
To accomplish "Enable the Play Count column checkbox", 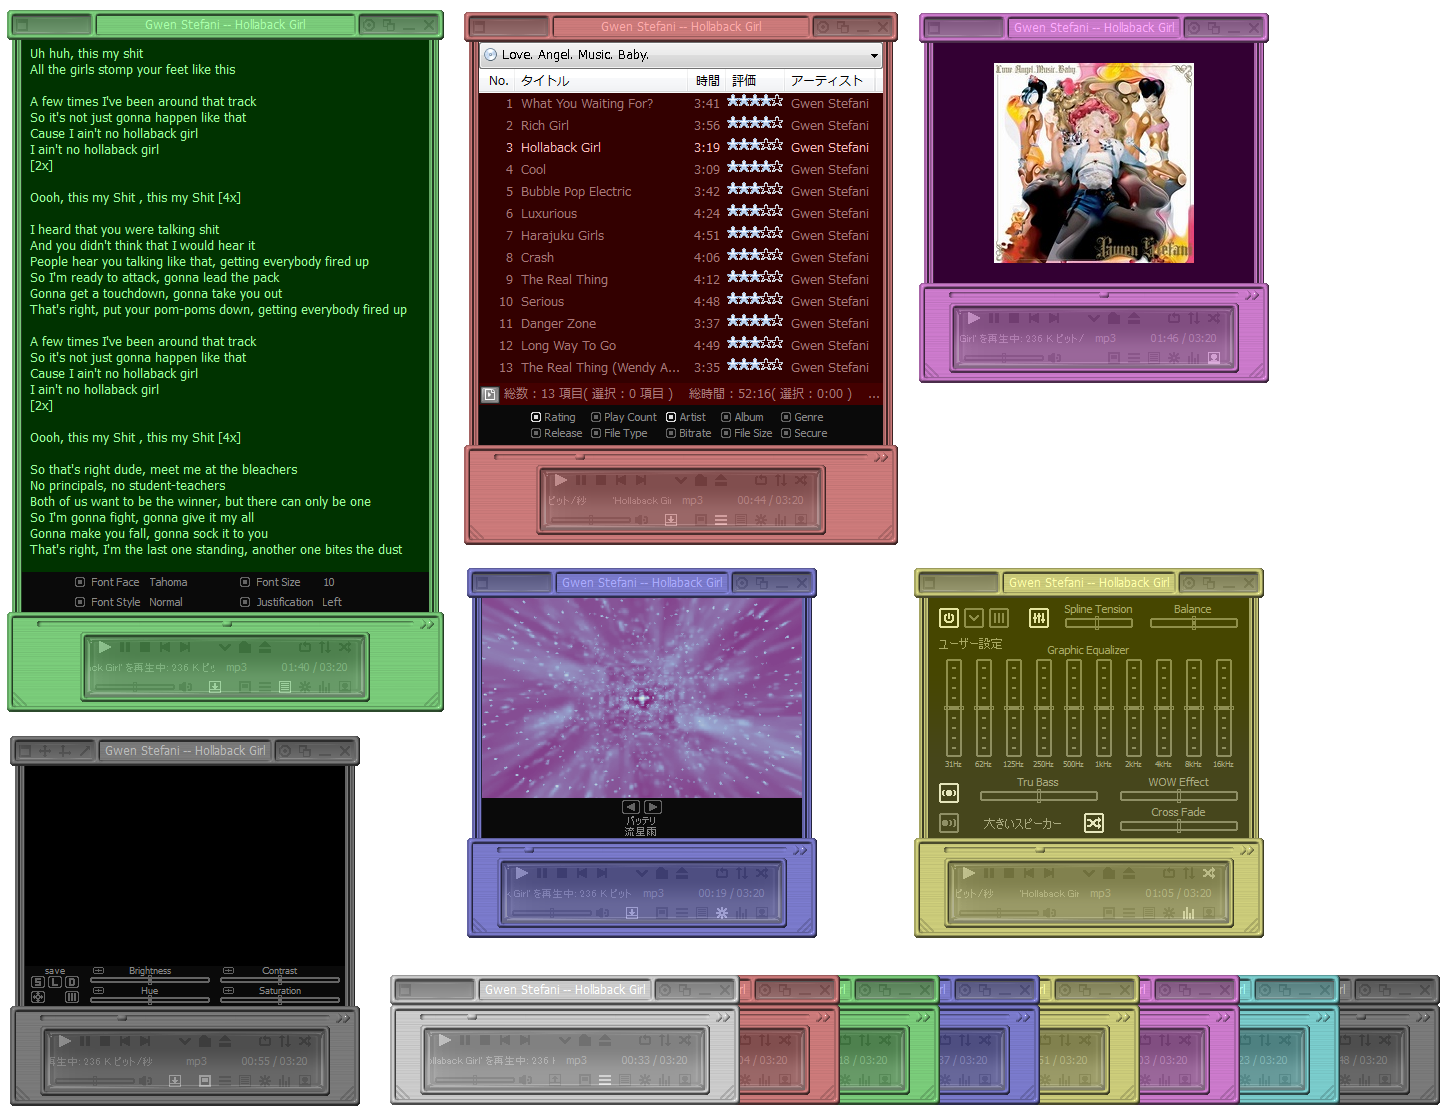I will [x=596, y=417].
